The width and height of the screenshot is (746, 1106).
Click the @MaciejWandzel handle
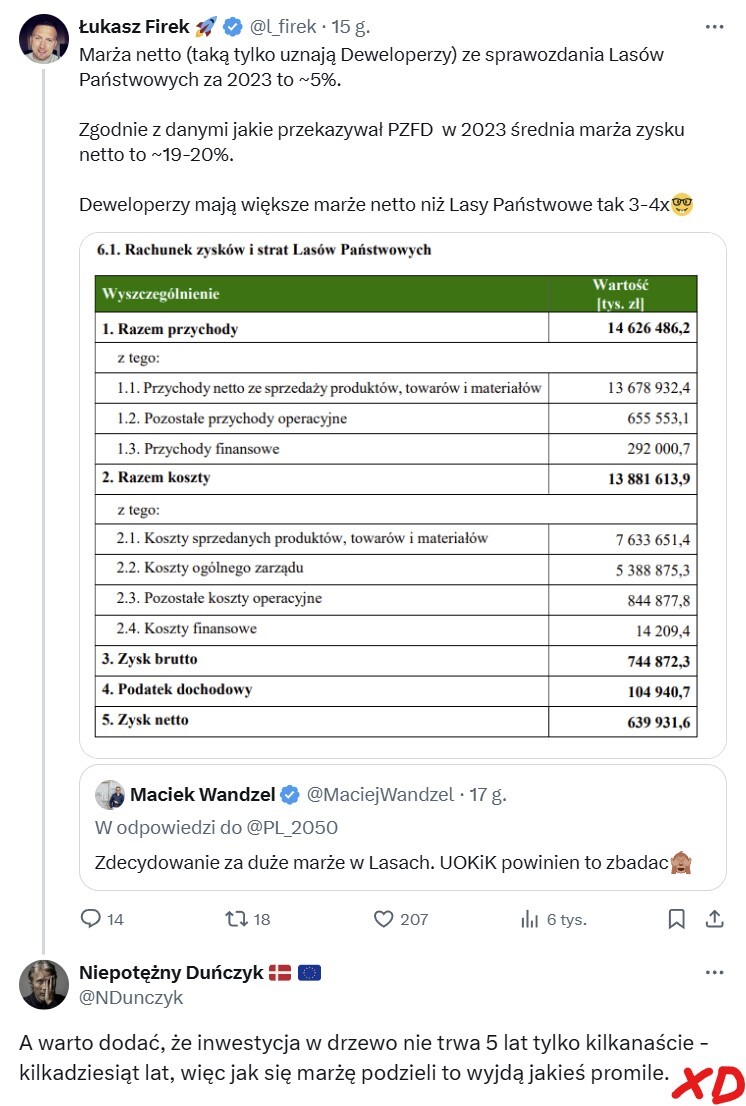(x=378, y=796)
